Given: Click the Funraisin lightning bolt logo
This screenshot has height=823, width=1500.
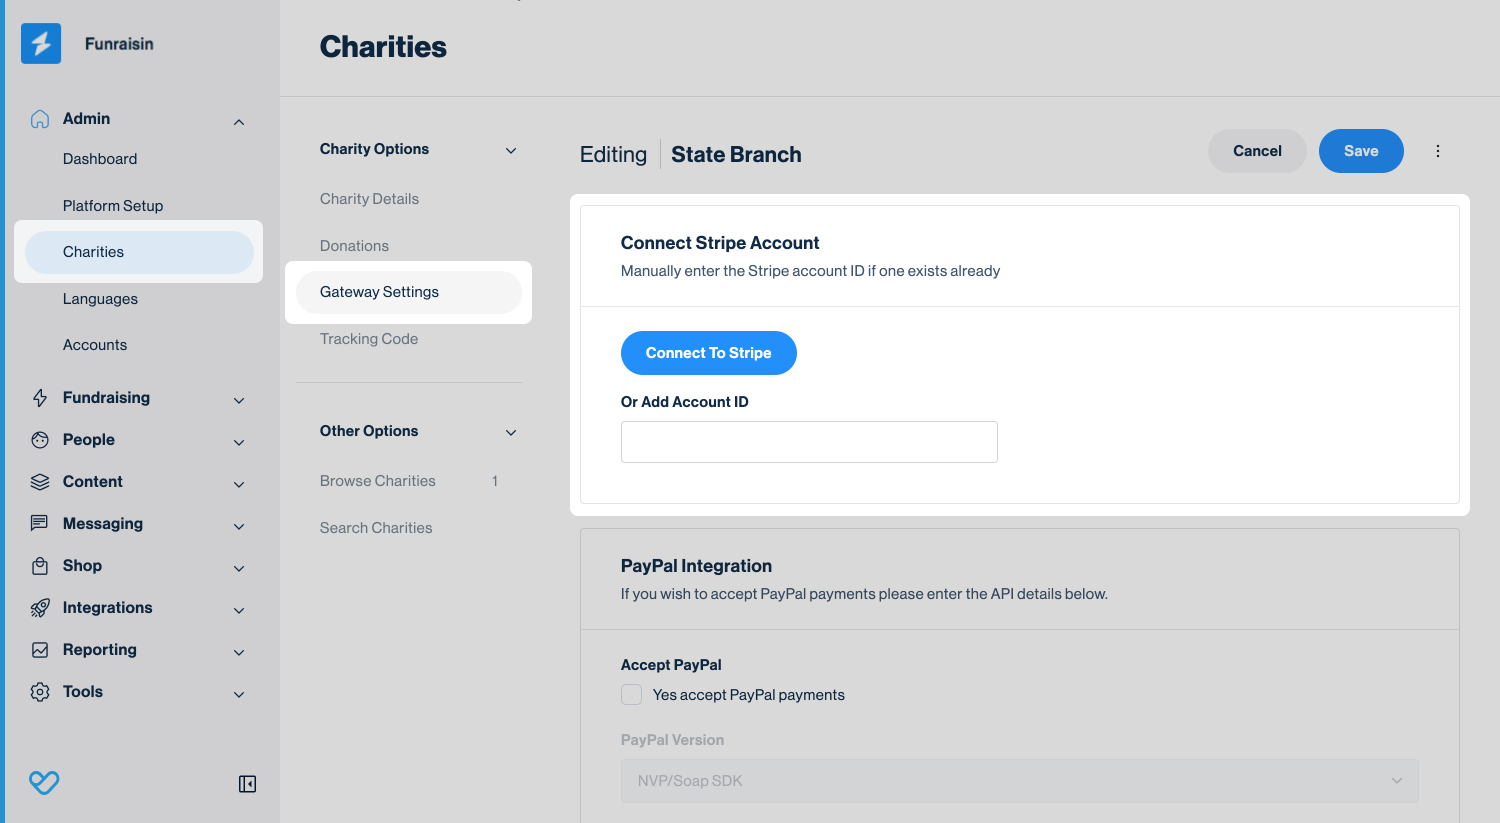Looking at the screenshot, I should (x=41, y=44).
